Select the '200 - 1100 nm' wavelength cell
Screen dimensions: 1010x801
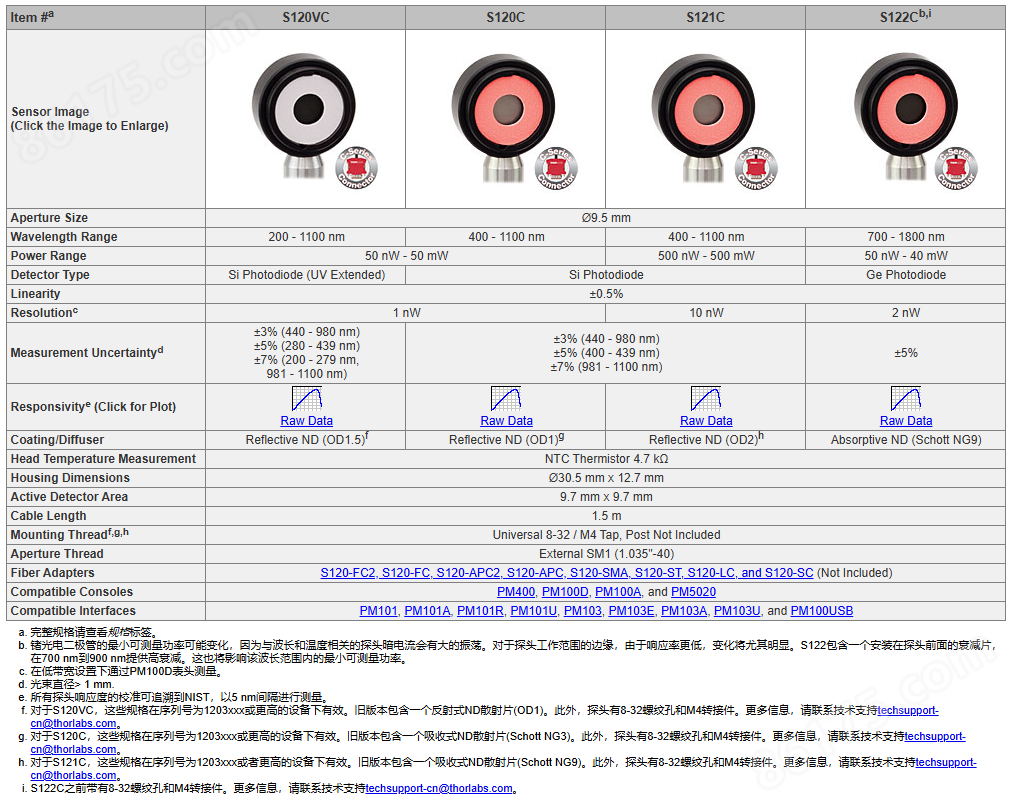point(307,237)
